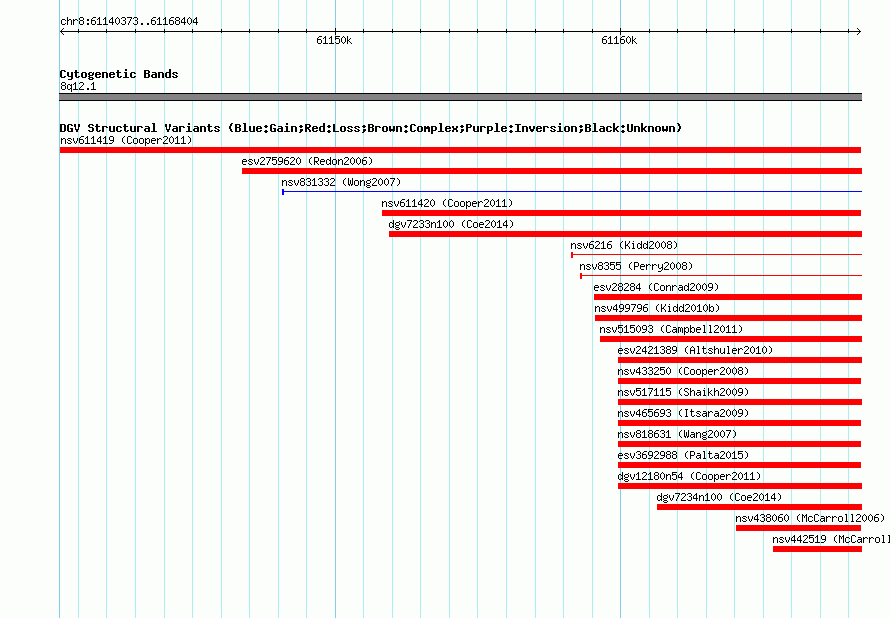Click the 8q12.1 cytogenetic band bar
Viewport: 890px width, 618px height.
click(460, 97)
